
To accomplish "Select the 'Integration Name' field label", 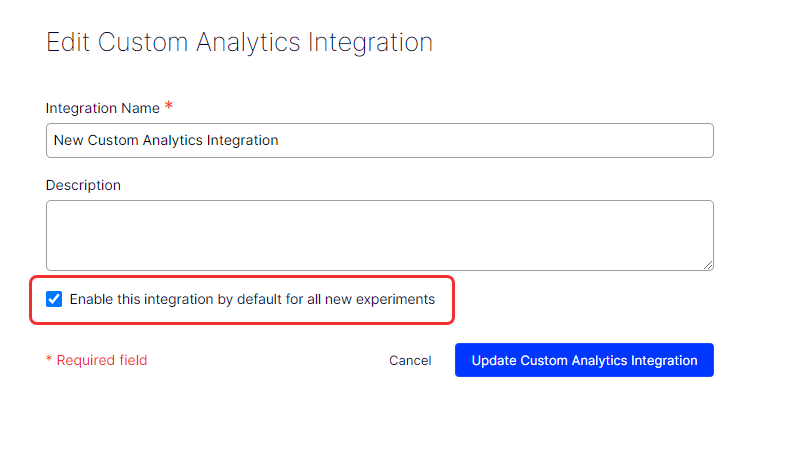I will [103, 108].
